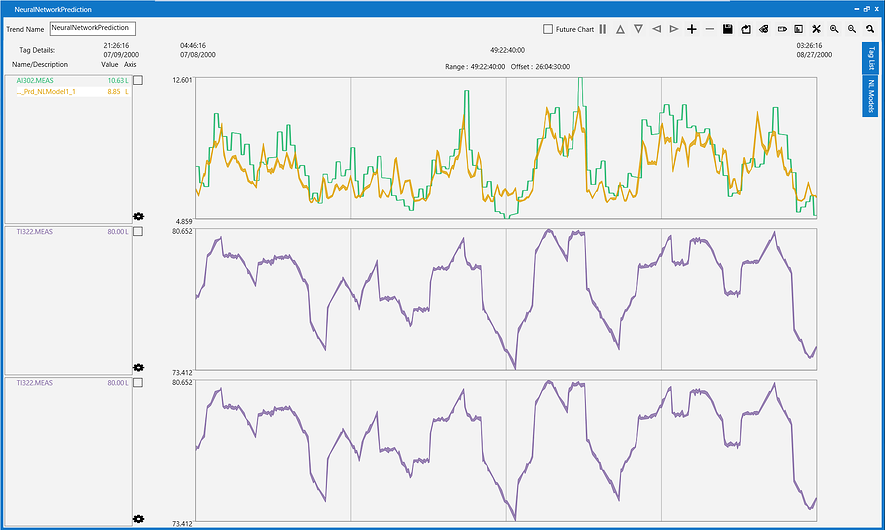Tick the axis checkbox beside AI302.MEAS

[138, 80]
